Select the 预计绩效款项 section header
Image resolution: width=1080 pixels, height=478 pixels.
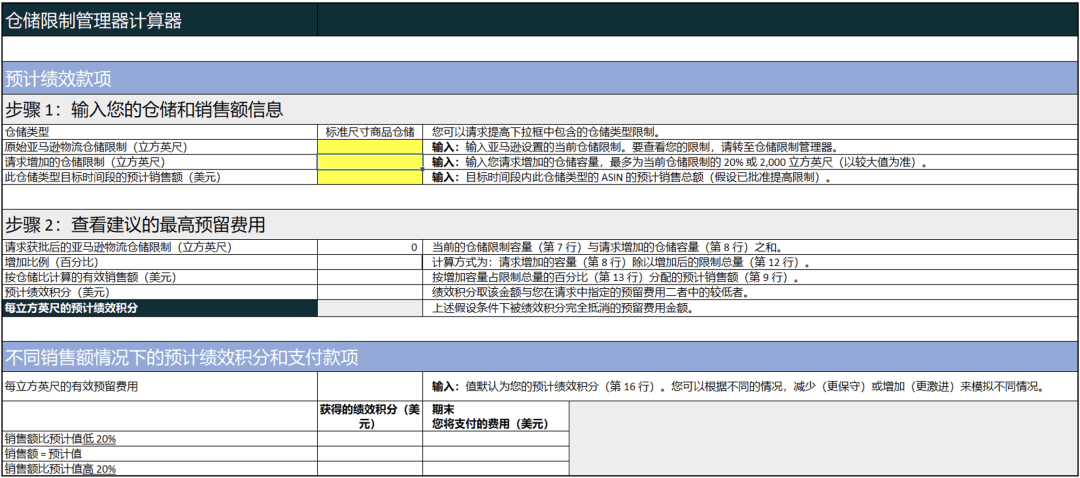click(540, 78)
